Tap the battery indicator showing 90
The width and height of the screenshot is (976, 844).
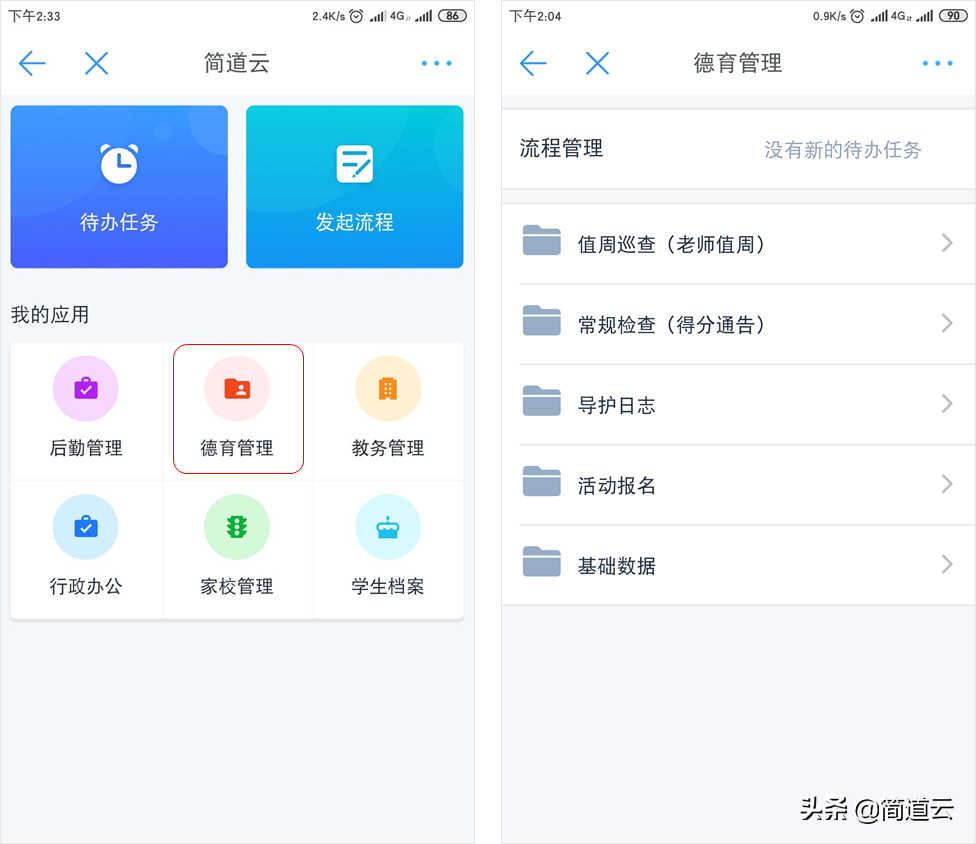coord(954,16)
